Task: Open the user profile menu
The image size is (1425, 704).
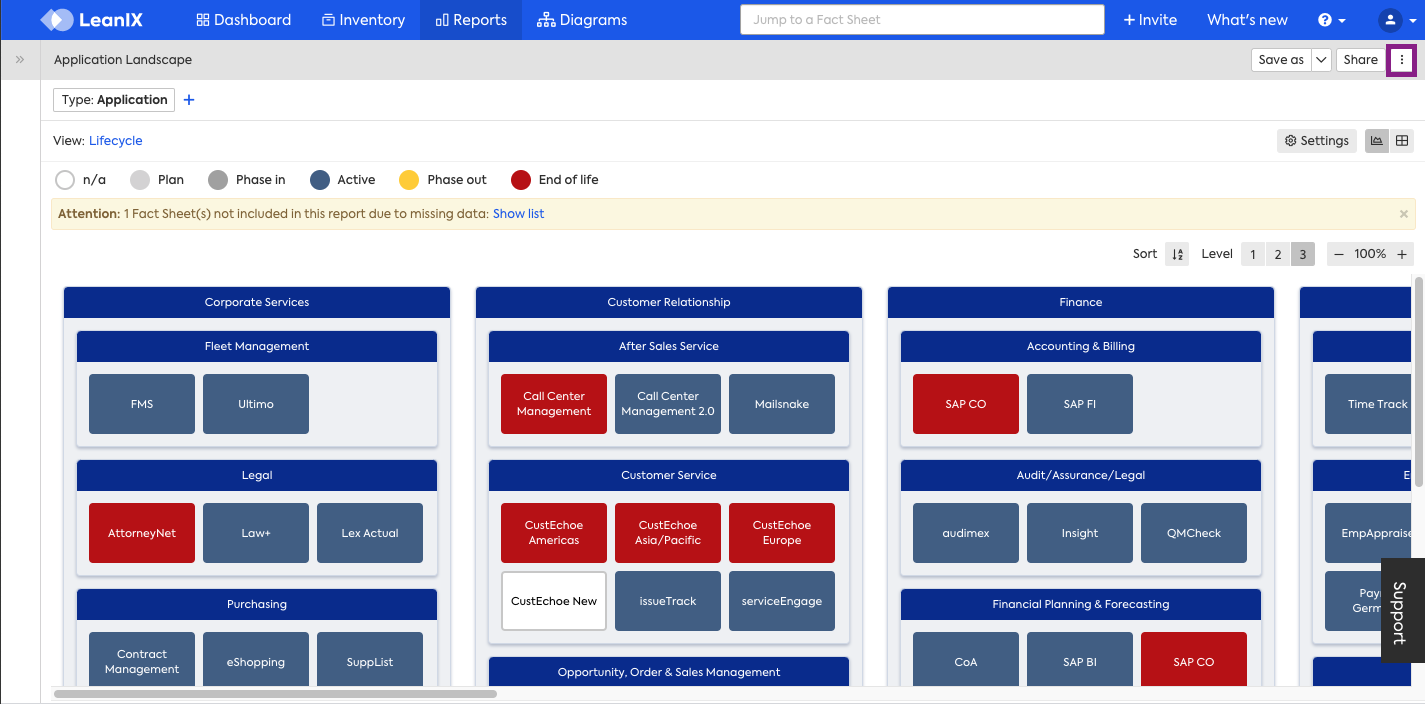Action: (1396, 20)
